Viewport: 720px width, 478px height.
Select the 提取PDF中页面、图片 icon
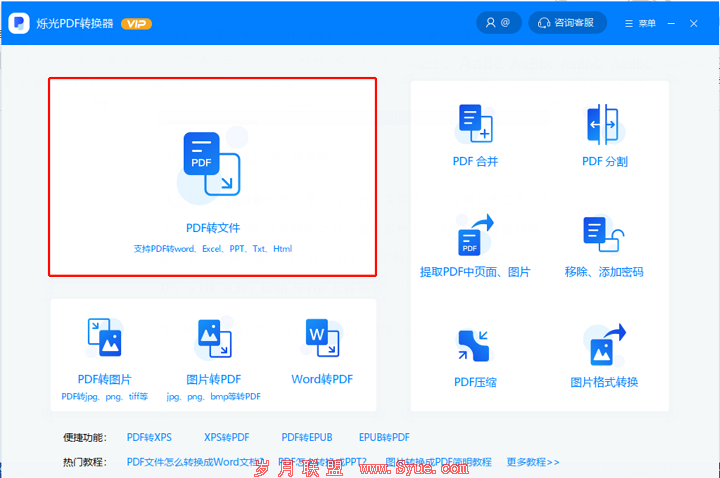[475, 235]
